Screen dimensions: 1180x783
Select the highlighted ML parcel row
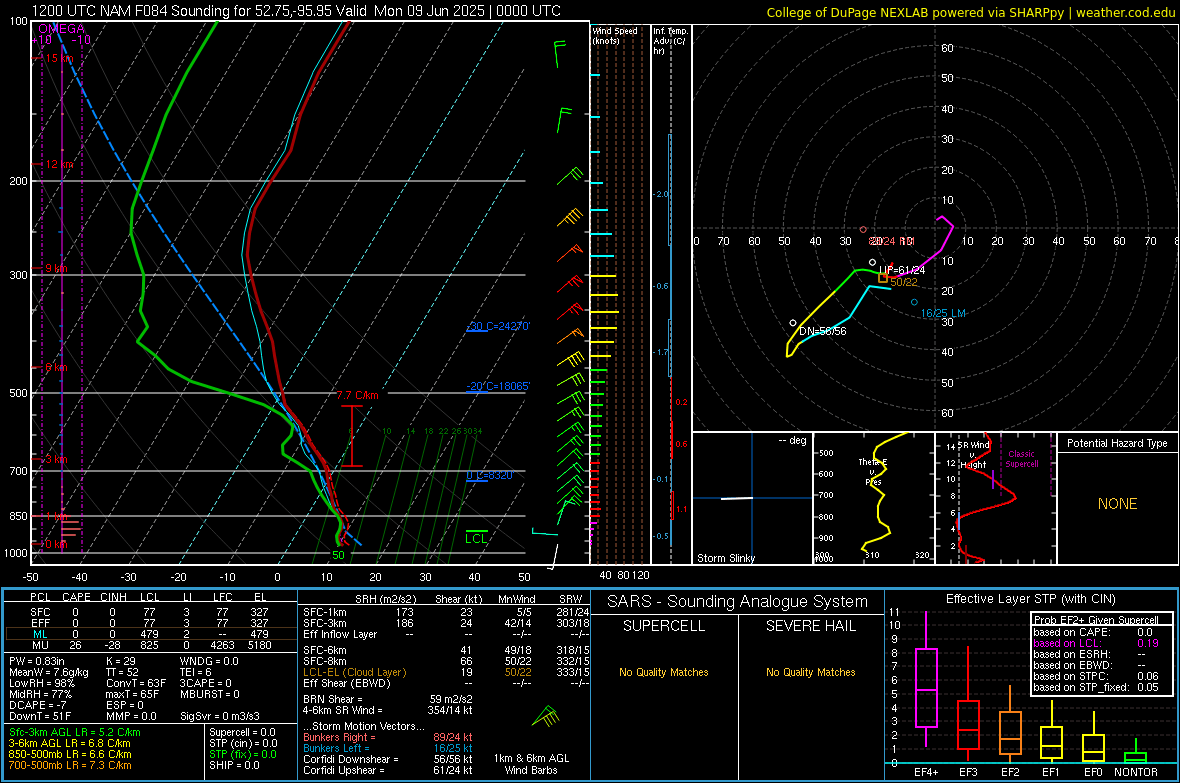[x=149, y=634]
